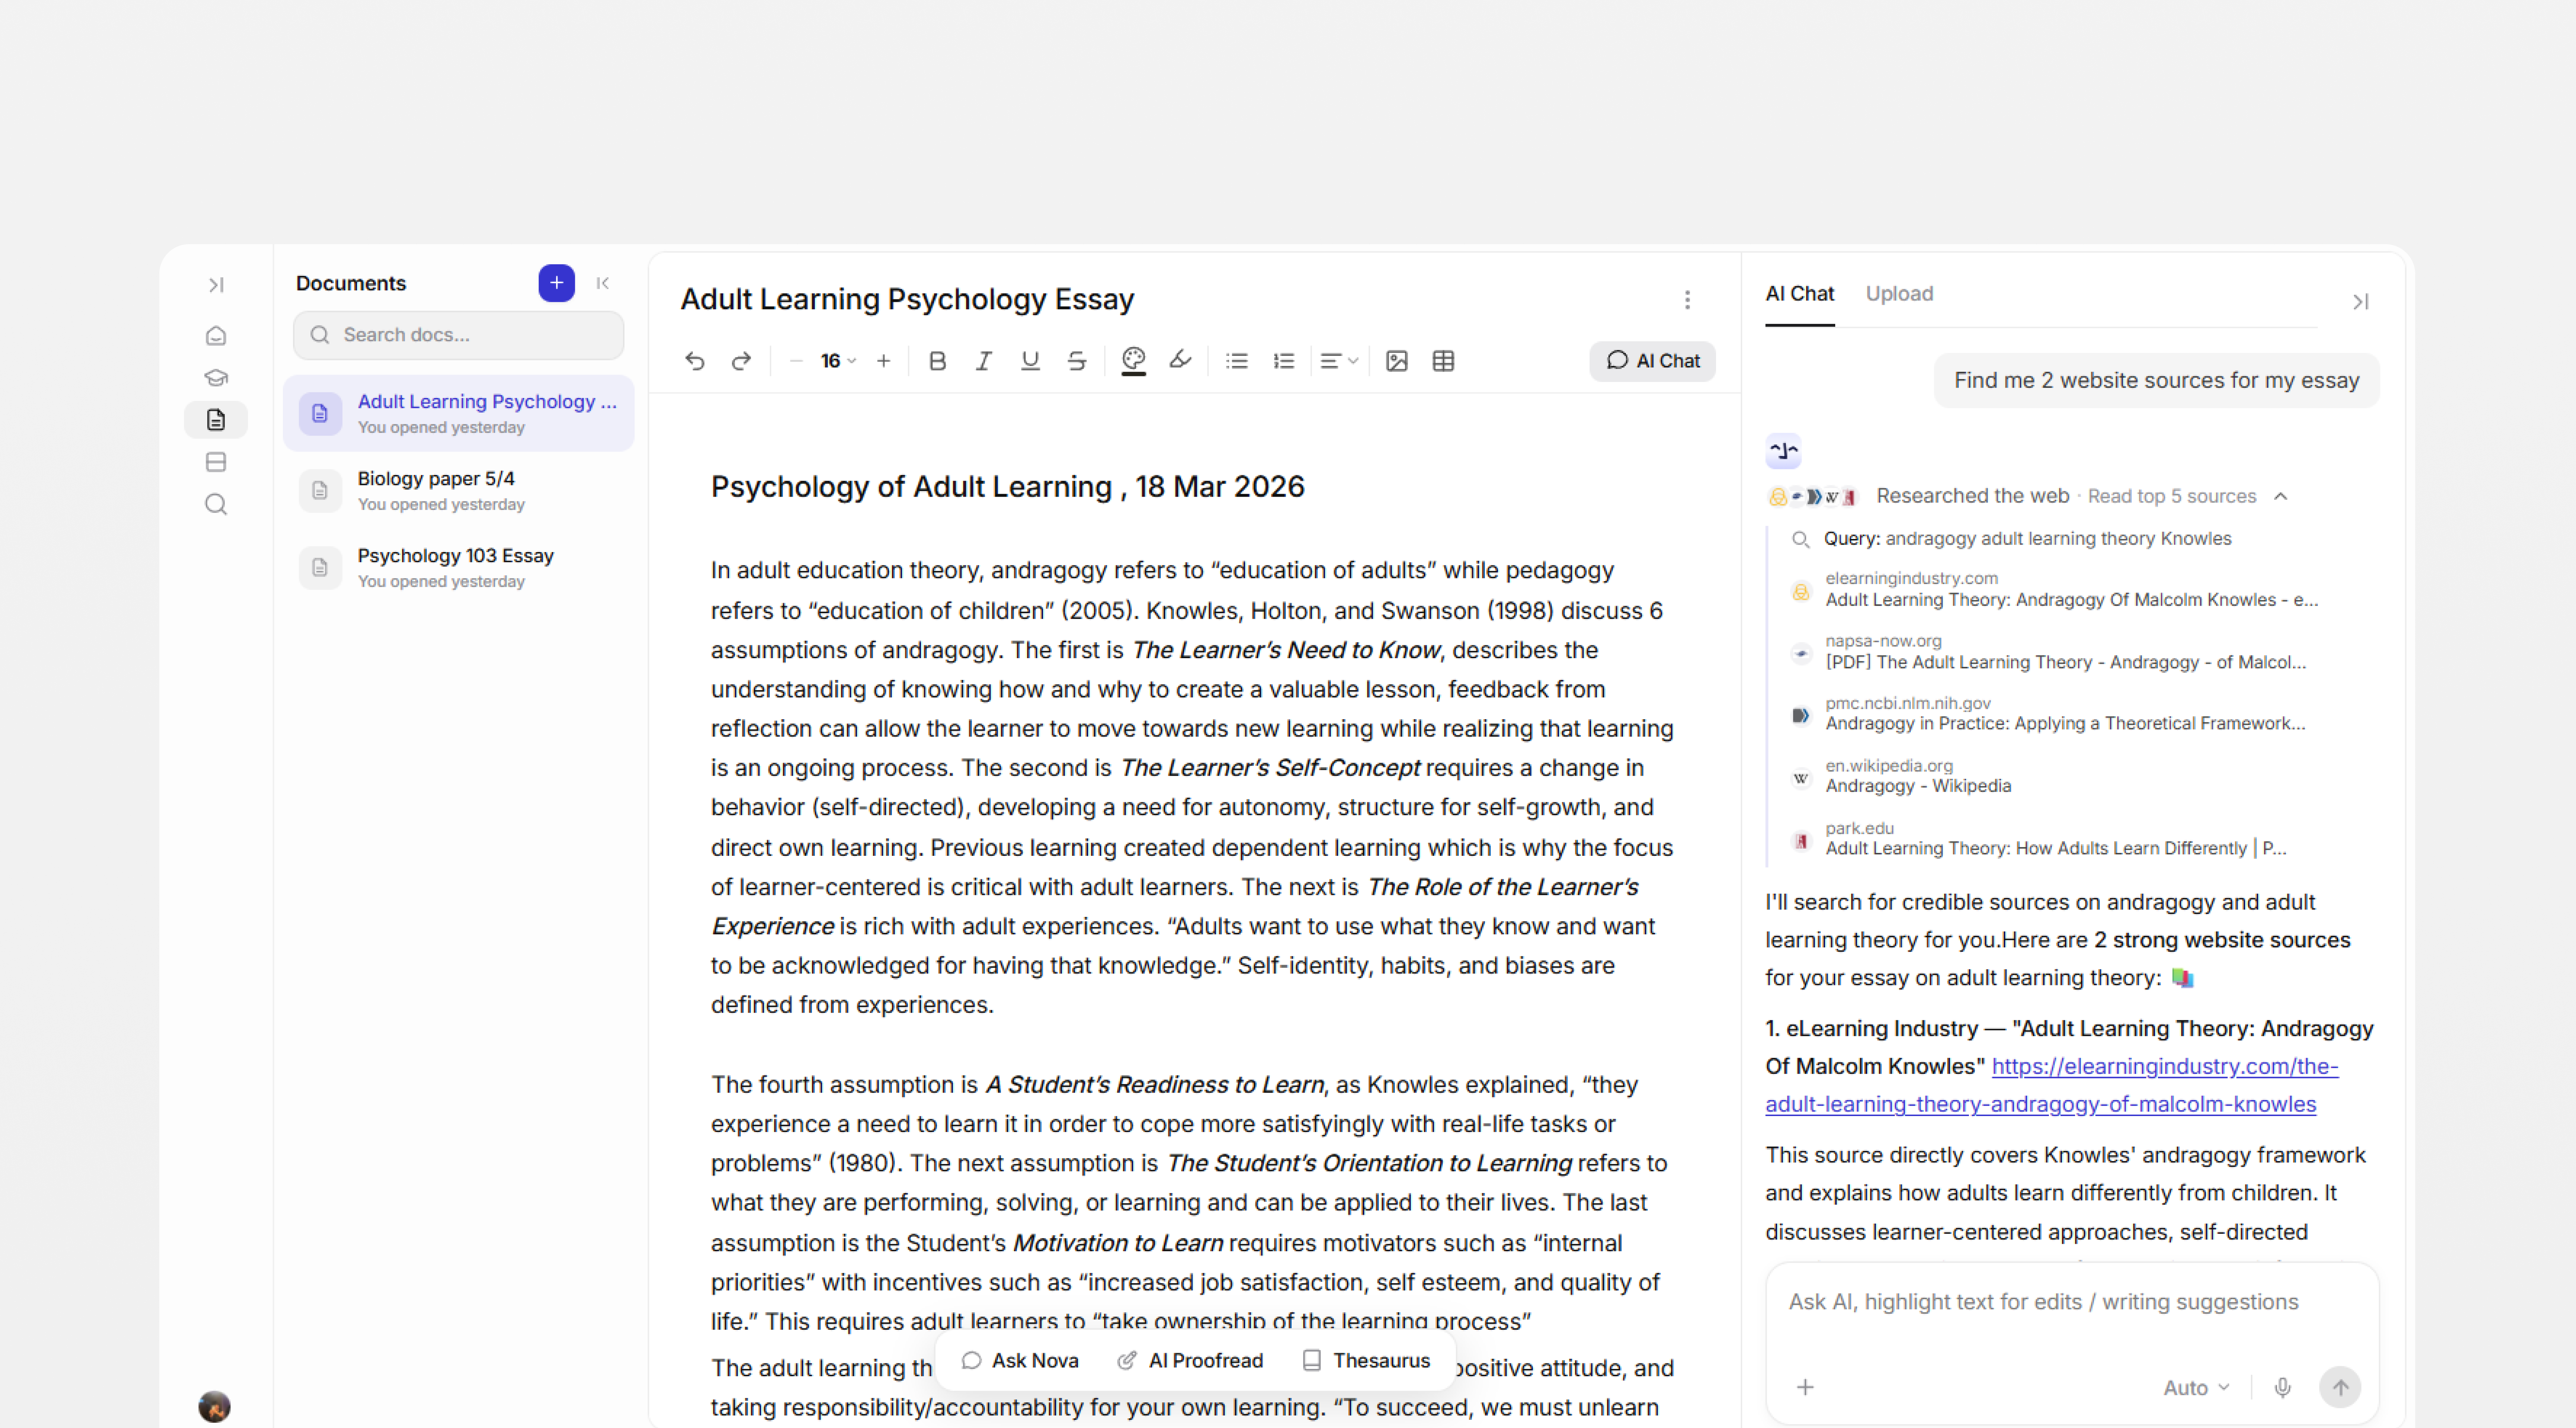Increase the font size
2576x1428 pixels.
(x=884, y=361)
